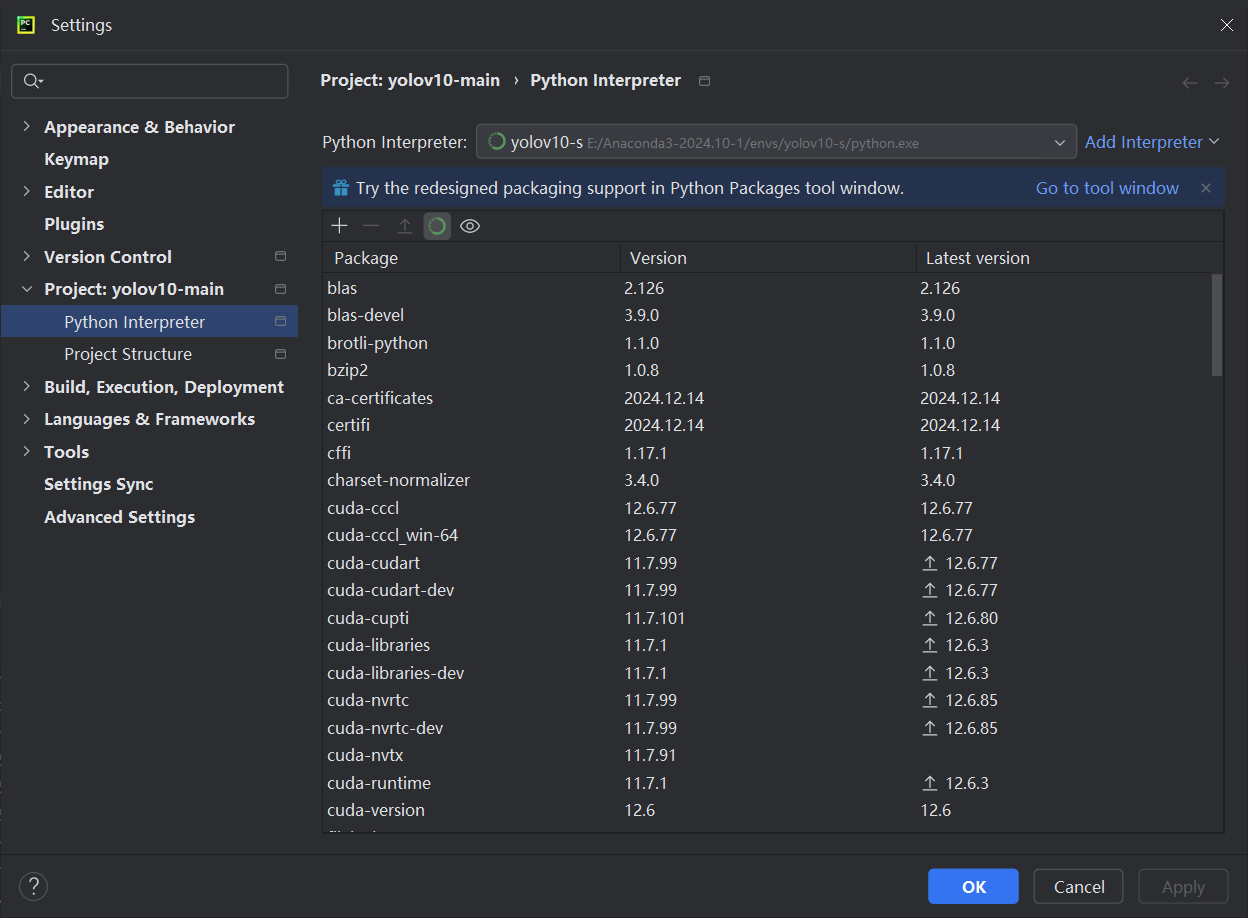The width and height of the screenshot is (1248, 918).
Task: Click upgrade arrow for cuda-runtime latest version
Action: (930, 783)
